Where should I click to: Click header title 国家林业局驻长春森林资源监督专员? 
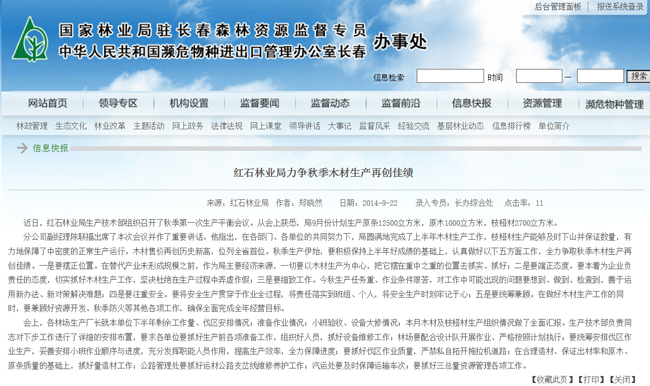click(213, 30)
